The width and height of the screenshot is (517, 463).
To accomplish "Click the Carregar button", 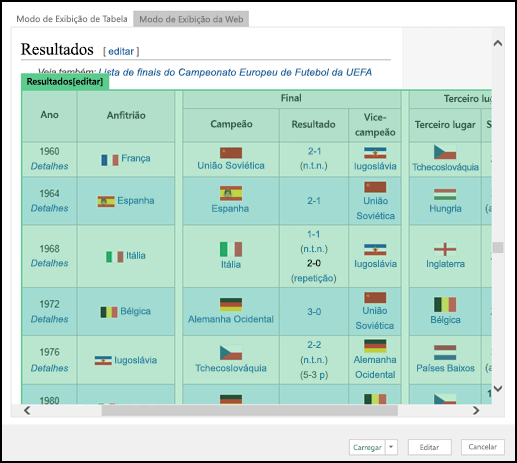I will pyautogui.click(x=367, y=447).
